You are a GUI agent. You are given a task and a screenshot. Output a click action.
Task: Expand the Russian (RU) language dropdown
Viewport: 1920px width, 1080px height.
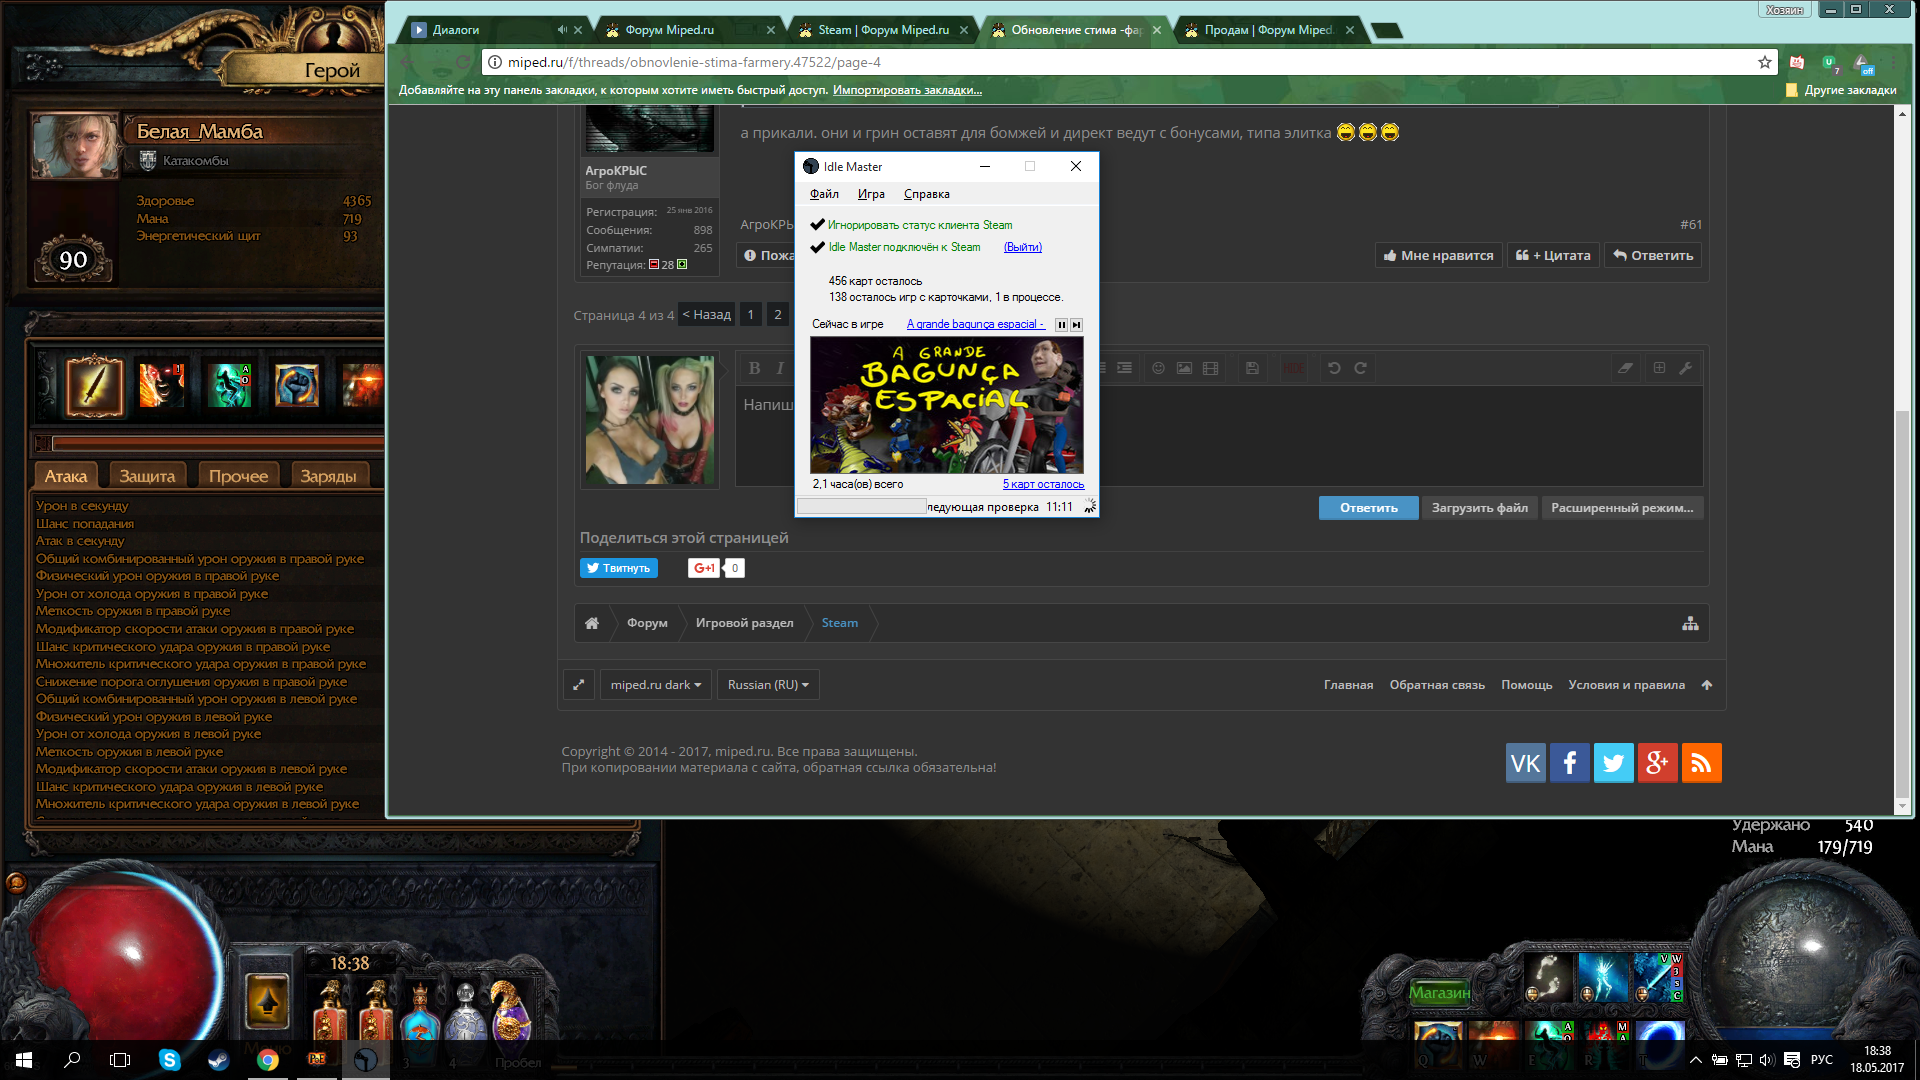[x=768, y=685]
